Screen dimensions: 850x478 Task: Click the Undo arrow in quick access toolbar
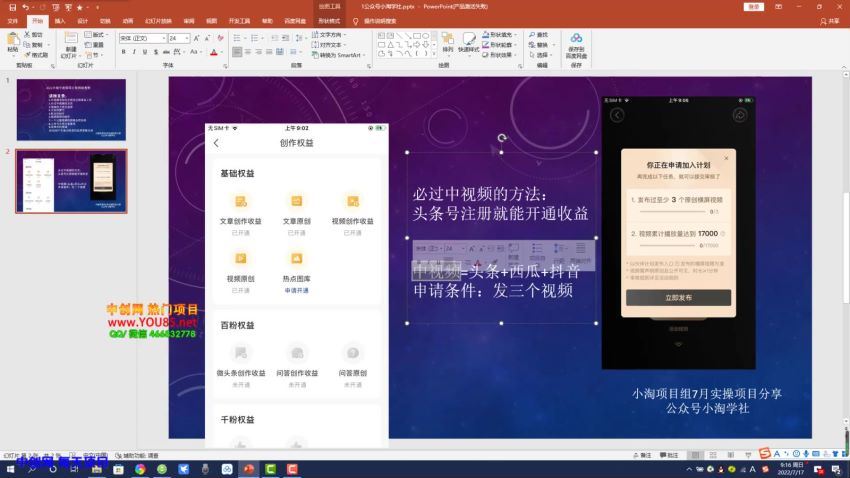(25, 7)
